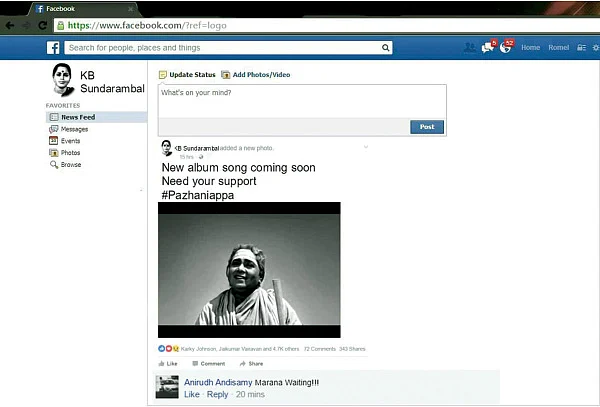Open Romel profile in top bar
This screenshot has height=407, width=600.
tap(559, 47)
